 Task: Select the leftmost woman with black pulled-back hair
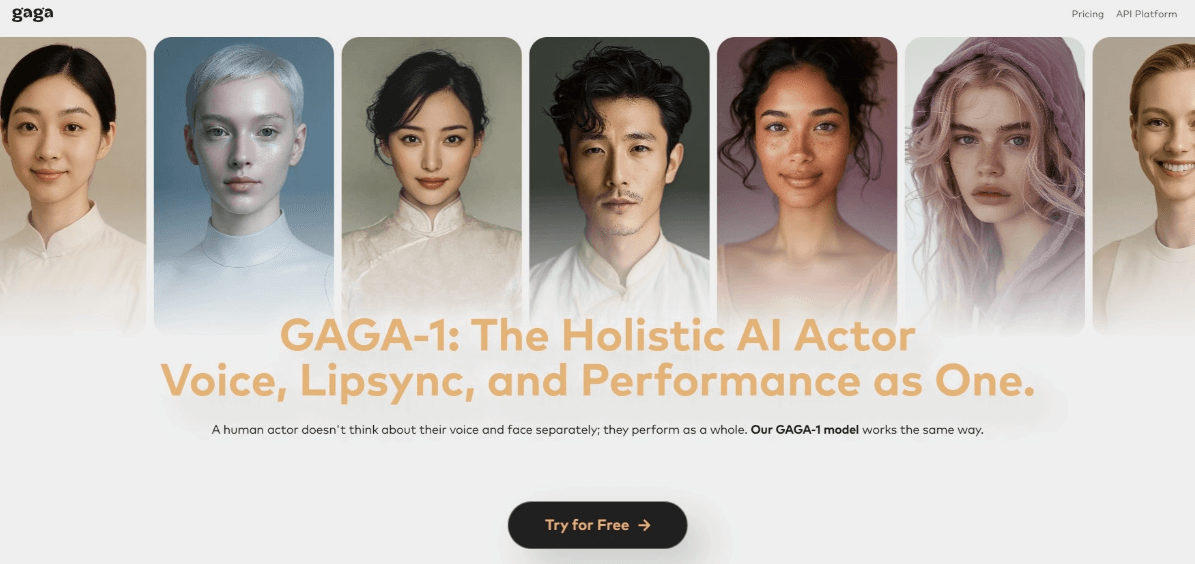point(72,185)
